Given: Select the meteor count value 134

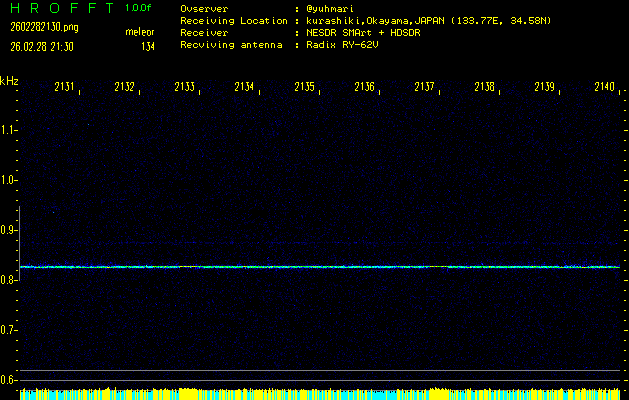Looking at the screenshot, I should pyautogui.click(x=147, y=46).
